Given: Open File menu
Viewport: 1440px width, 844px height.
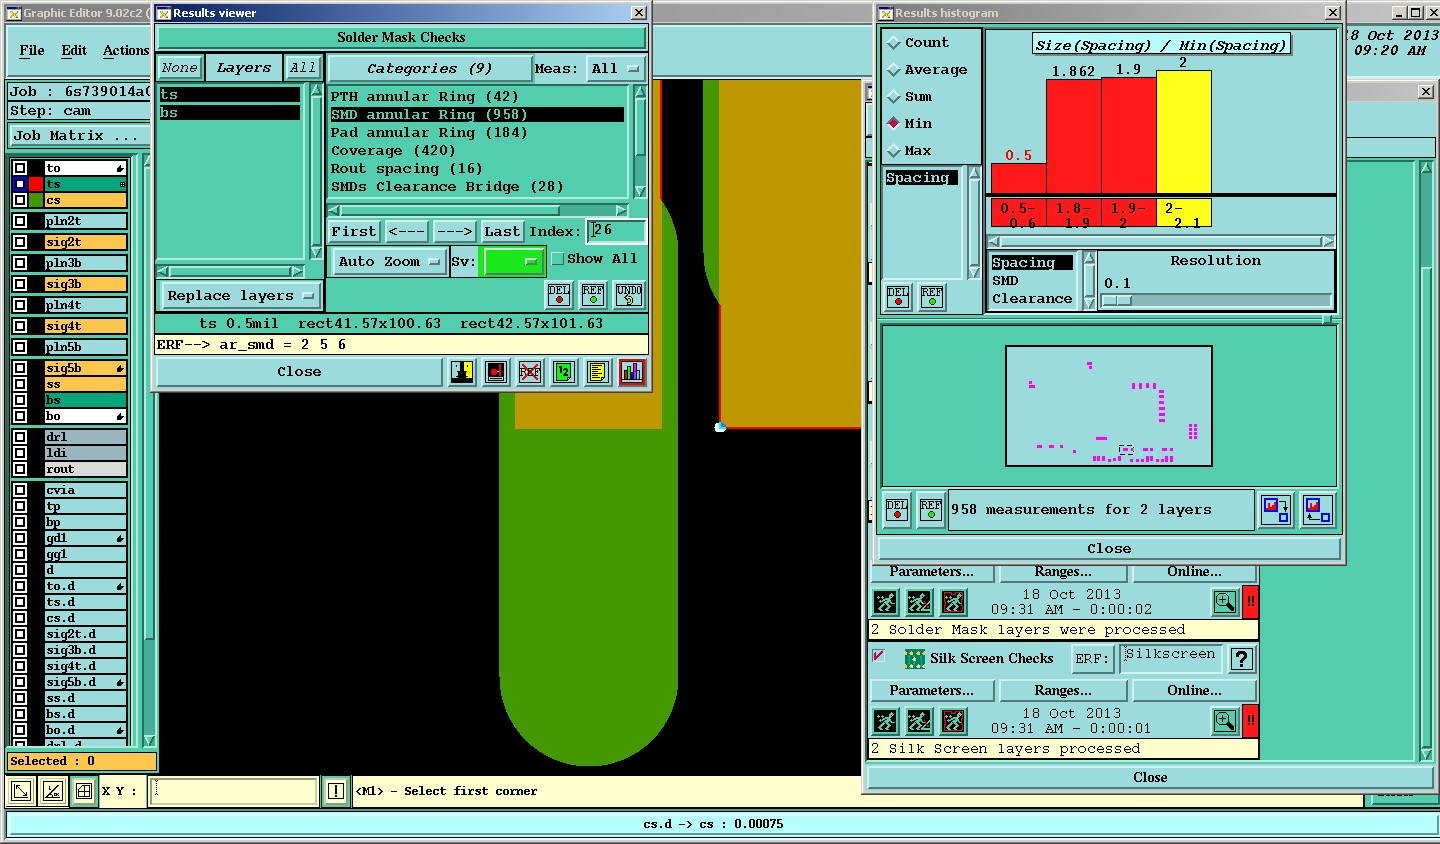Looking at the screenshot, I should click(32, 50).
